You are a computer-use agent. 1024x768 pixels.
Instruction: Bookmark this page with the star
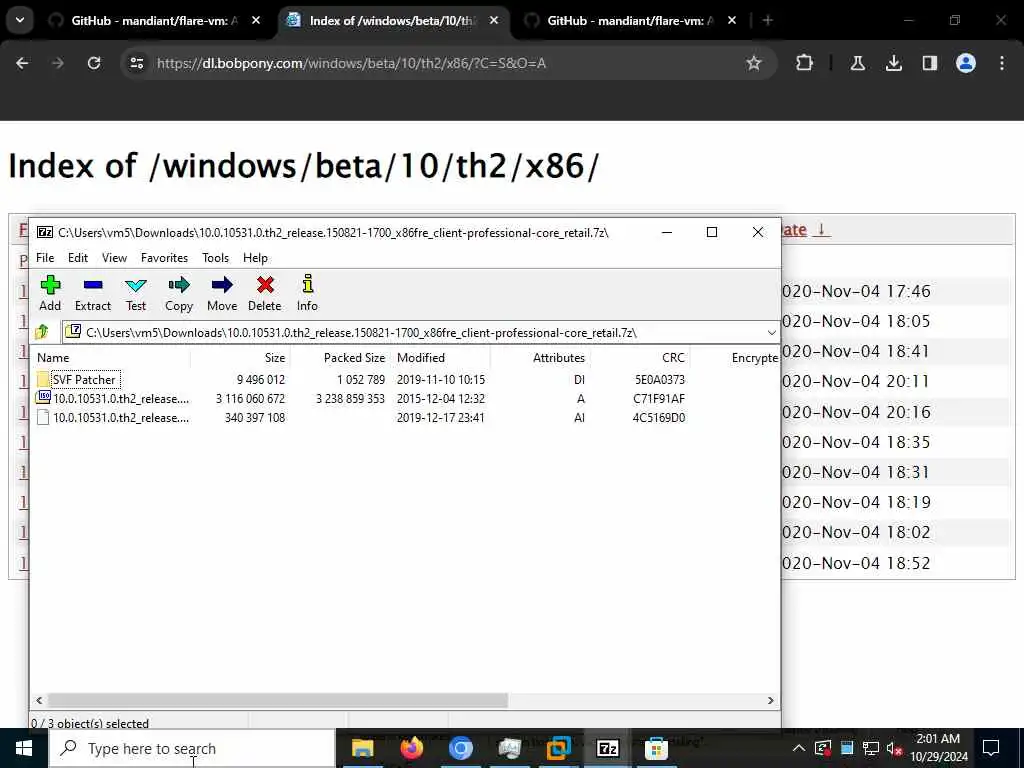pos(754,63)
